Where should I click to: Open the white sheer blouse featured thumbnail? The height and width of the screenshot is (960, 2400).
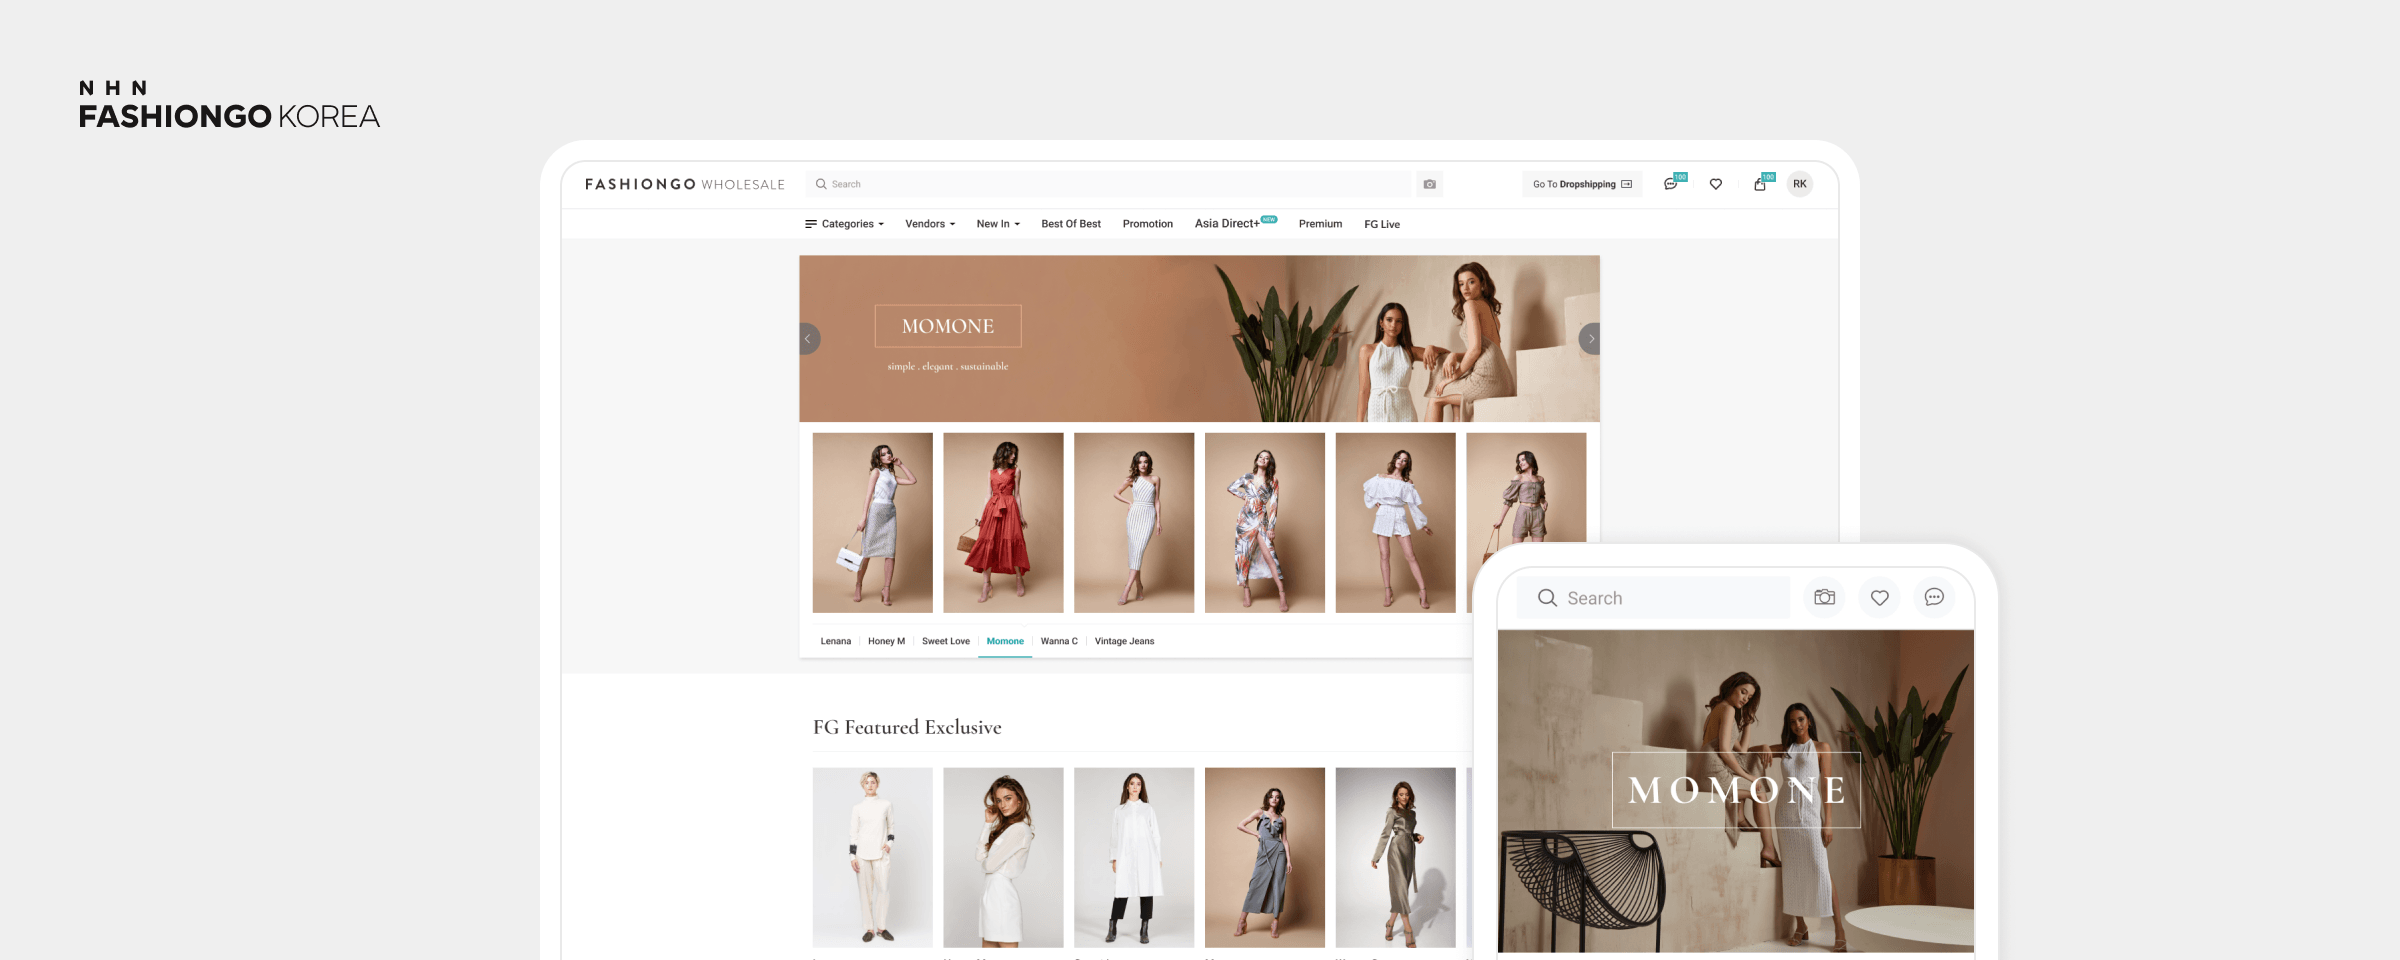(1003, 858)
